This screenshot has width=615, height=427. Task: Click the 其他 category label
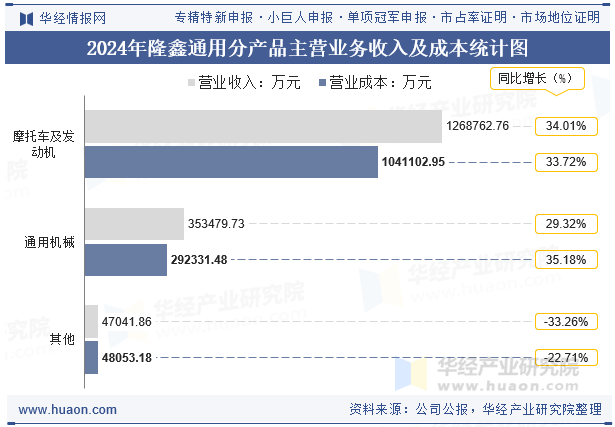point(62,339)
